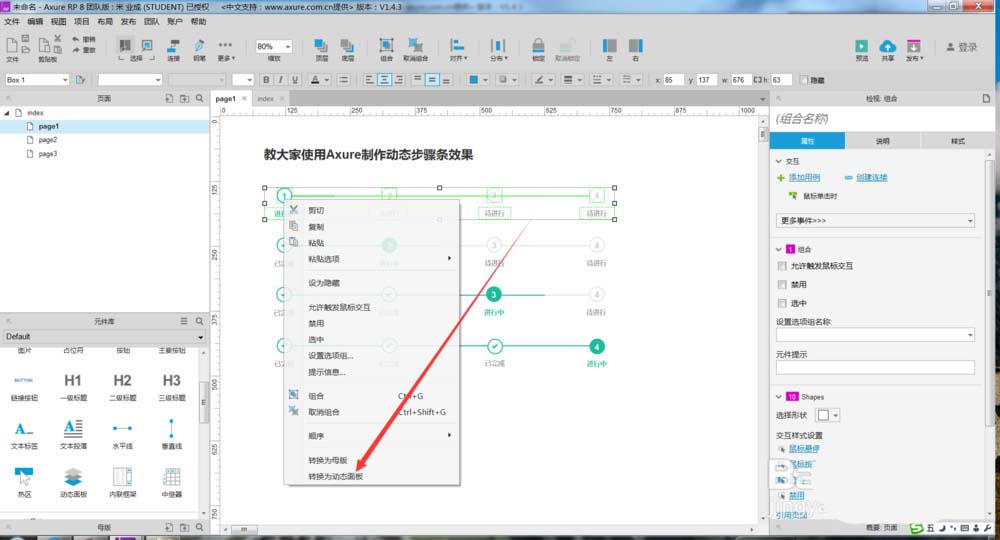Click the lock aspect ratio icon
1000x540 pixels.
[x=757, y=80]
